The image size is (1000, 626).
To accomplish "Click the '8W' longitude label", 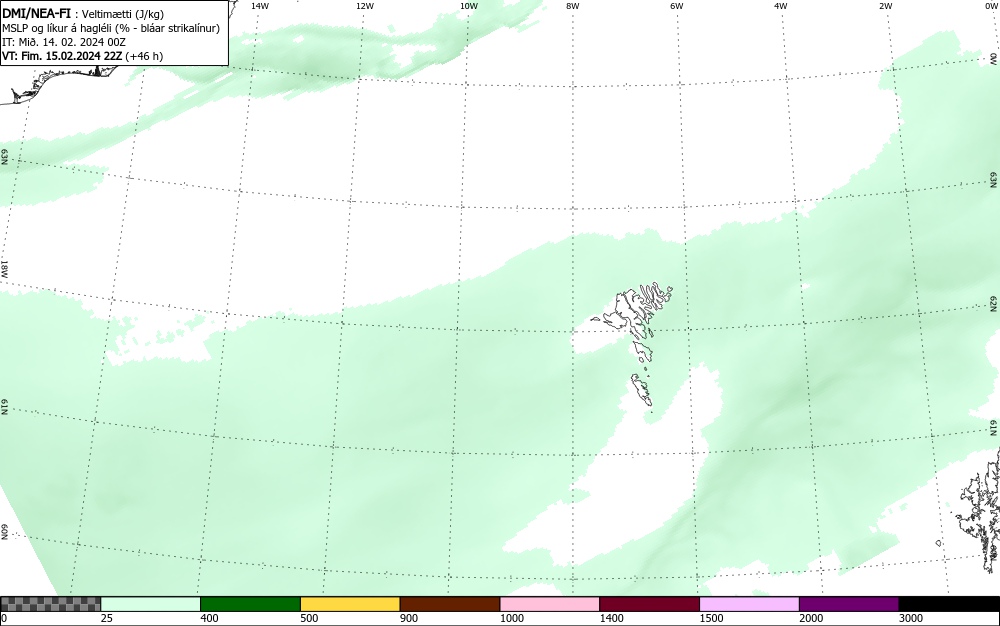I will click(573, 6).
